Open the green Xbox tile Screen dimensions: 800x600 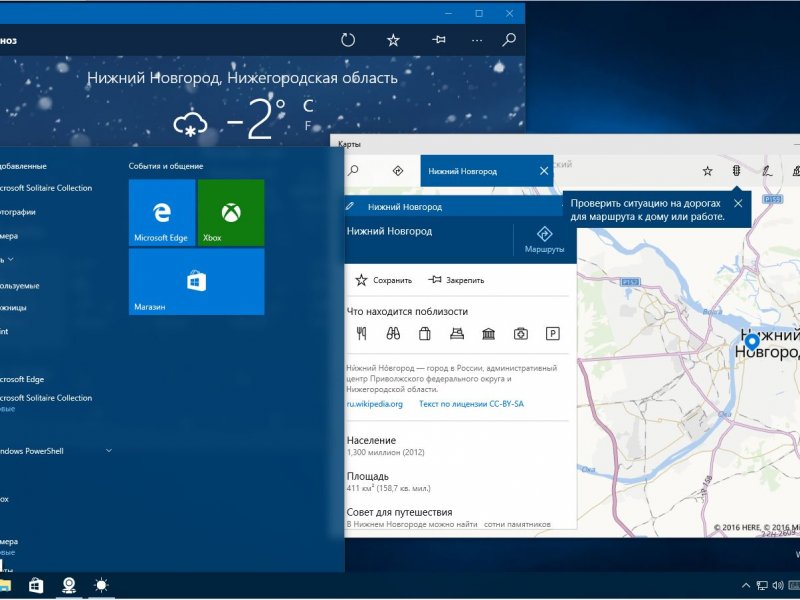[231, 213]
